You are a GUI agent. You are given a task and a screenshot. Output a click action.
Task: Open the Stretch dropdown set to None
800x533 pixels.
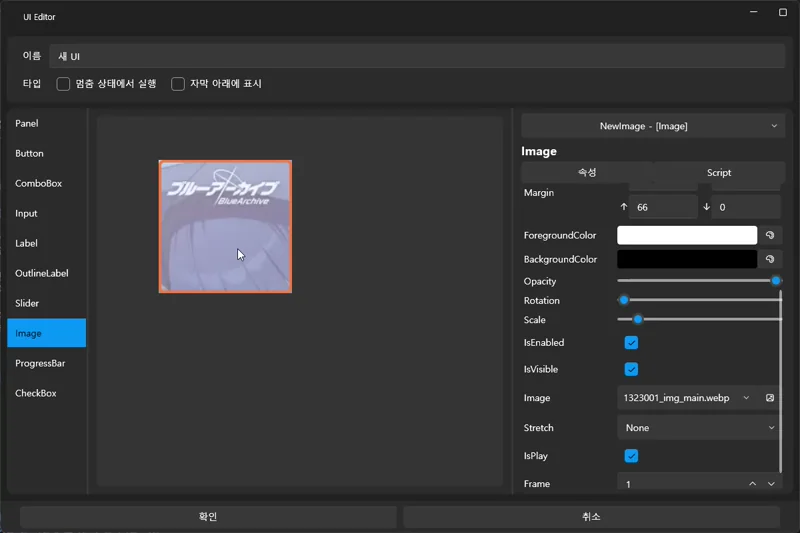698,428
